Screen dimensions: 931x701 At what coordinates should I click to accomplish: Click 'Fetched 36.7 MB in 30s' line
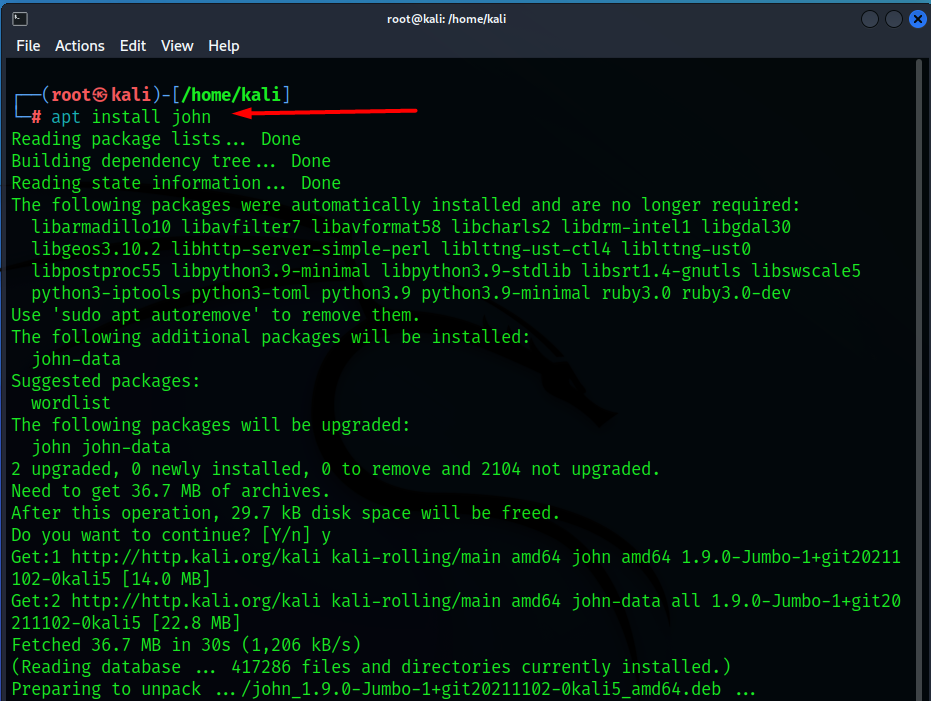(186, 645)
